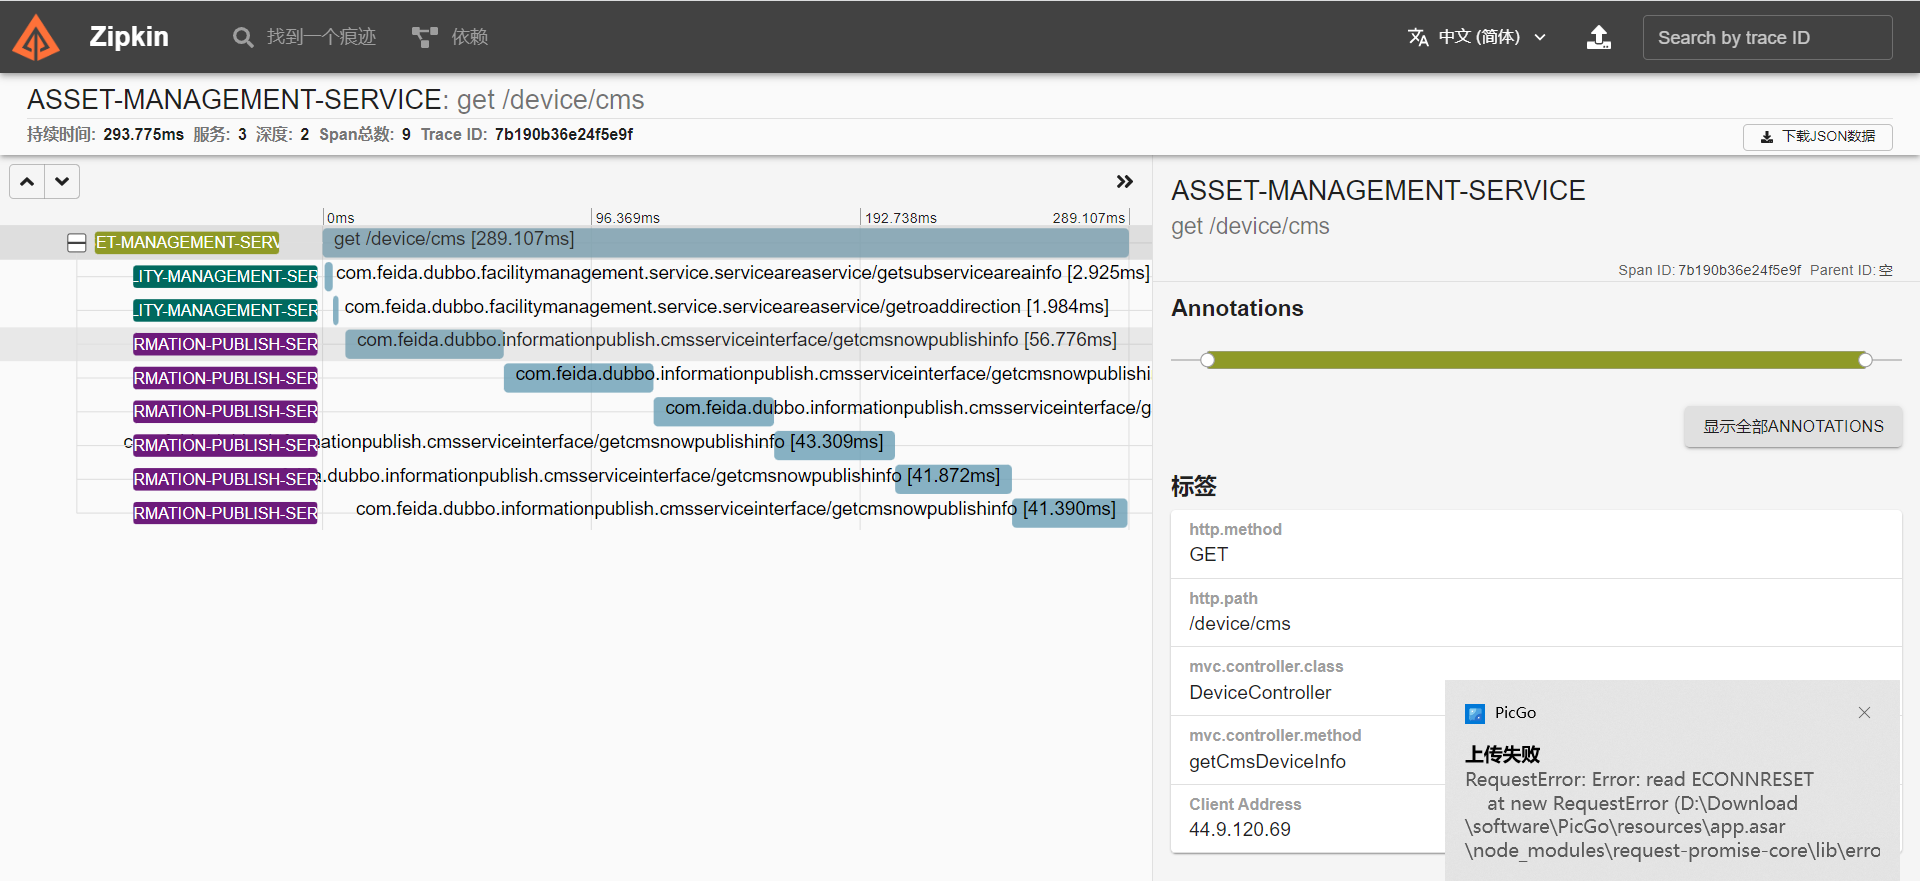
Task: Collapse the root ASSET-MANAGEMENT-SERVICE span tree
Action: [77, 243]
